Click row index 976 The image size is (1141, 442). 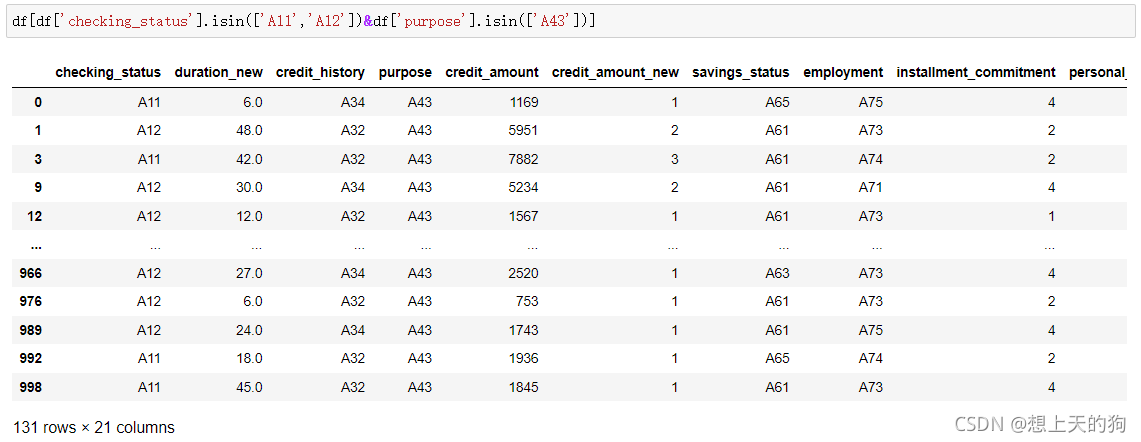[31, 301]
